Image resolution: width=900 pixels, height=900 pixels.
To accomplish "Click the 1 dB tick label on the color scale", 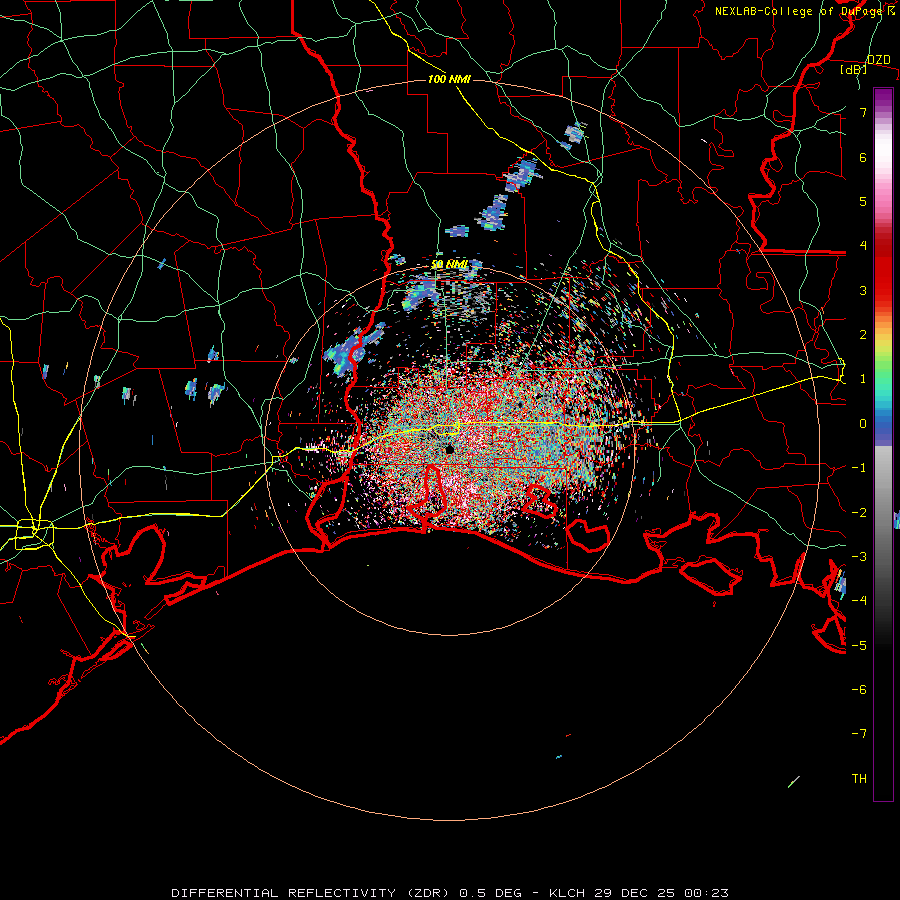I will pos(863,379).
